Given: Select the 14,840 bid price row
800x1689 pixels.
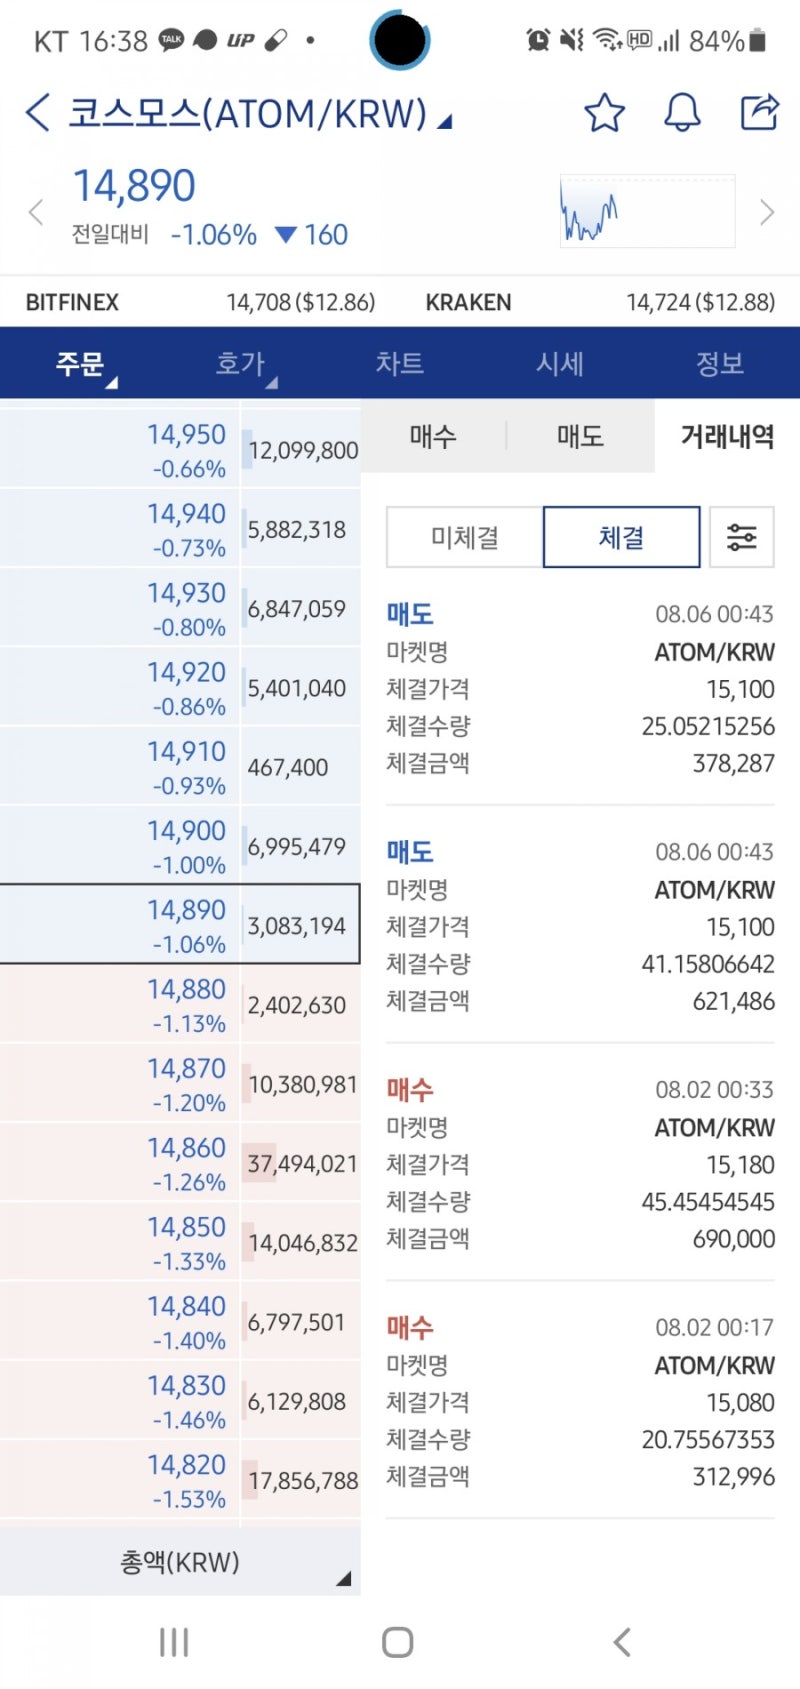Looking at the screenshot, I should point(180,1321).
